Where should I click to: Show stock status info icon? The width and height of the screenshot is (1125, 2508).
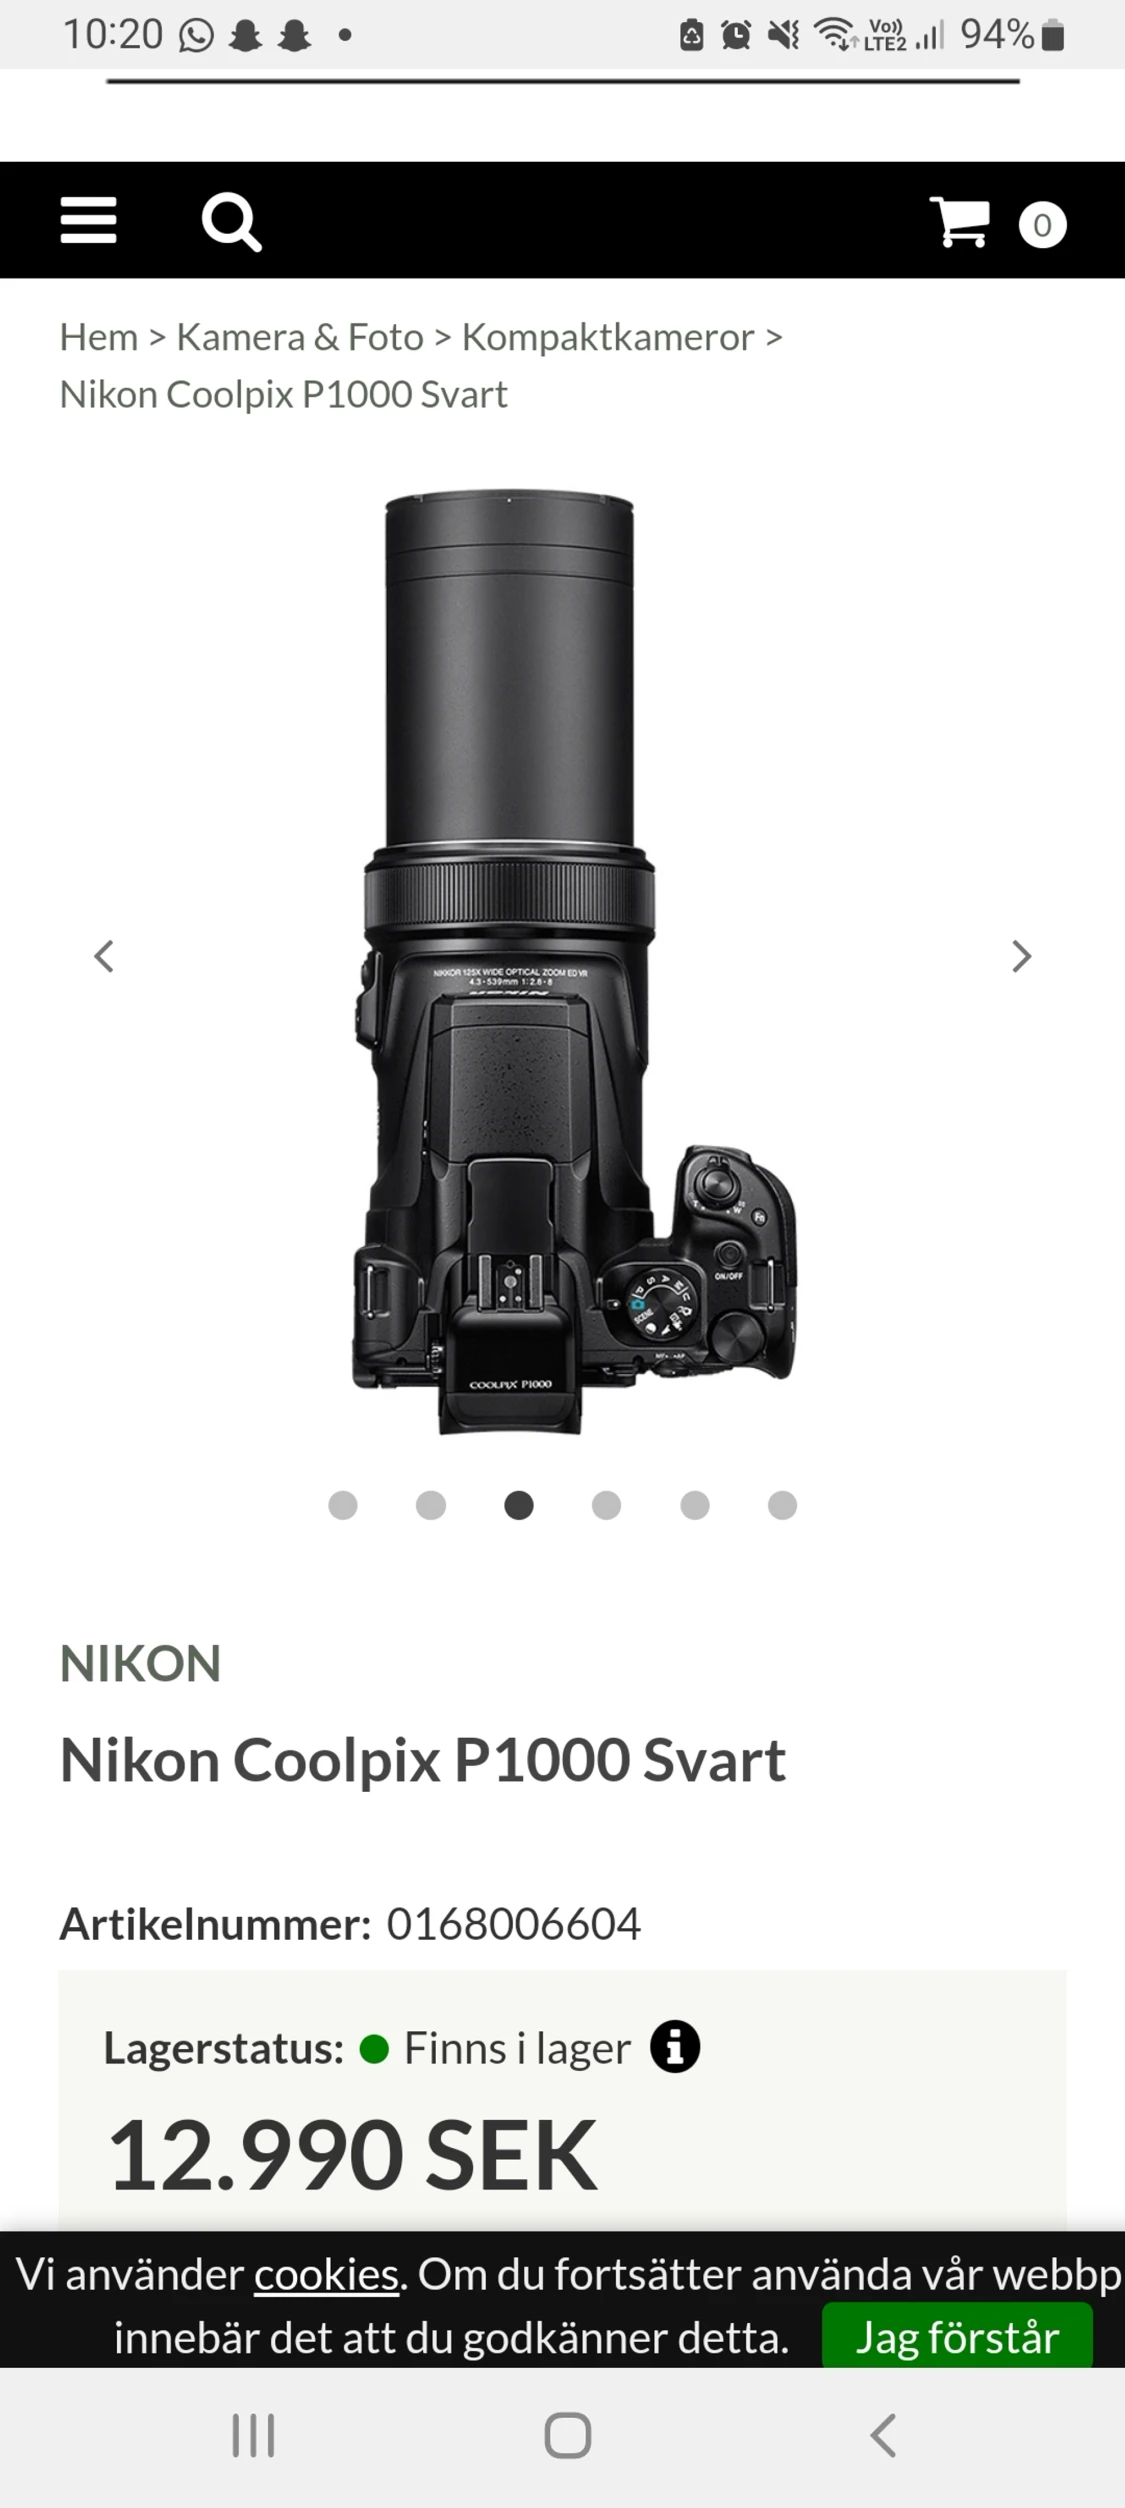(675, 2049)
